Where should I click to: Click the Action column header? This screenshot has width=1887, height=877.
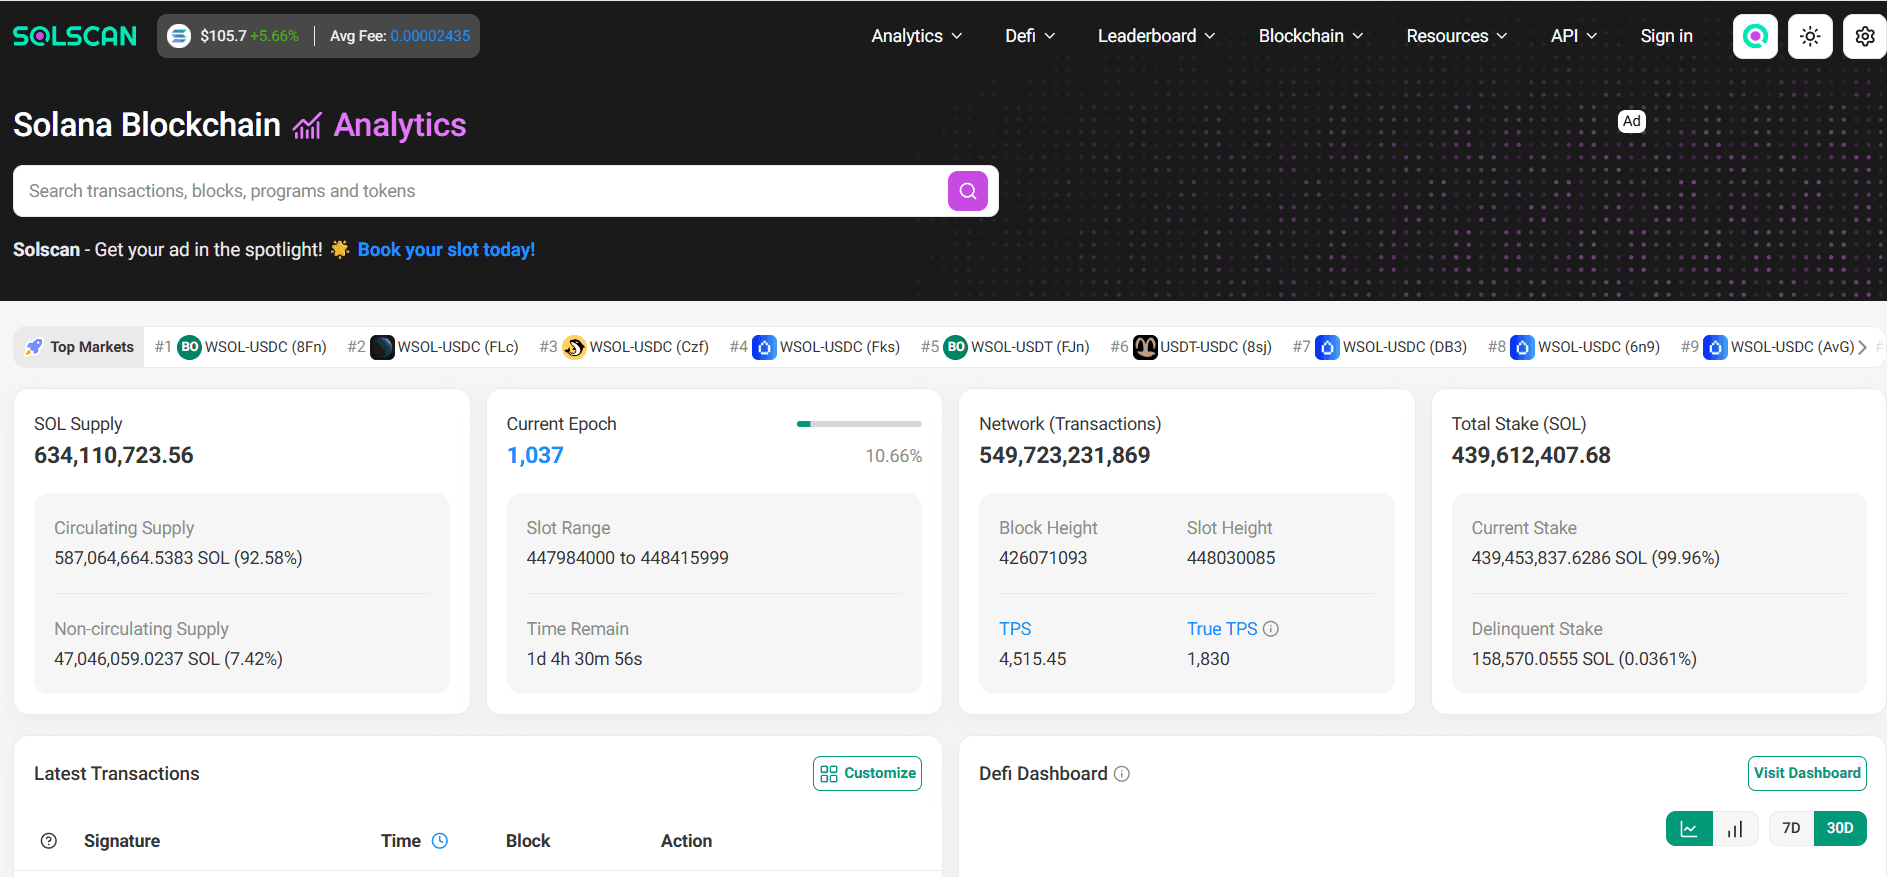[x=686, y=841]
